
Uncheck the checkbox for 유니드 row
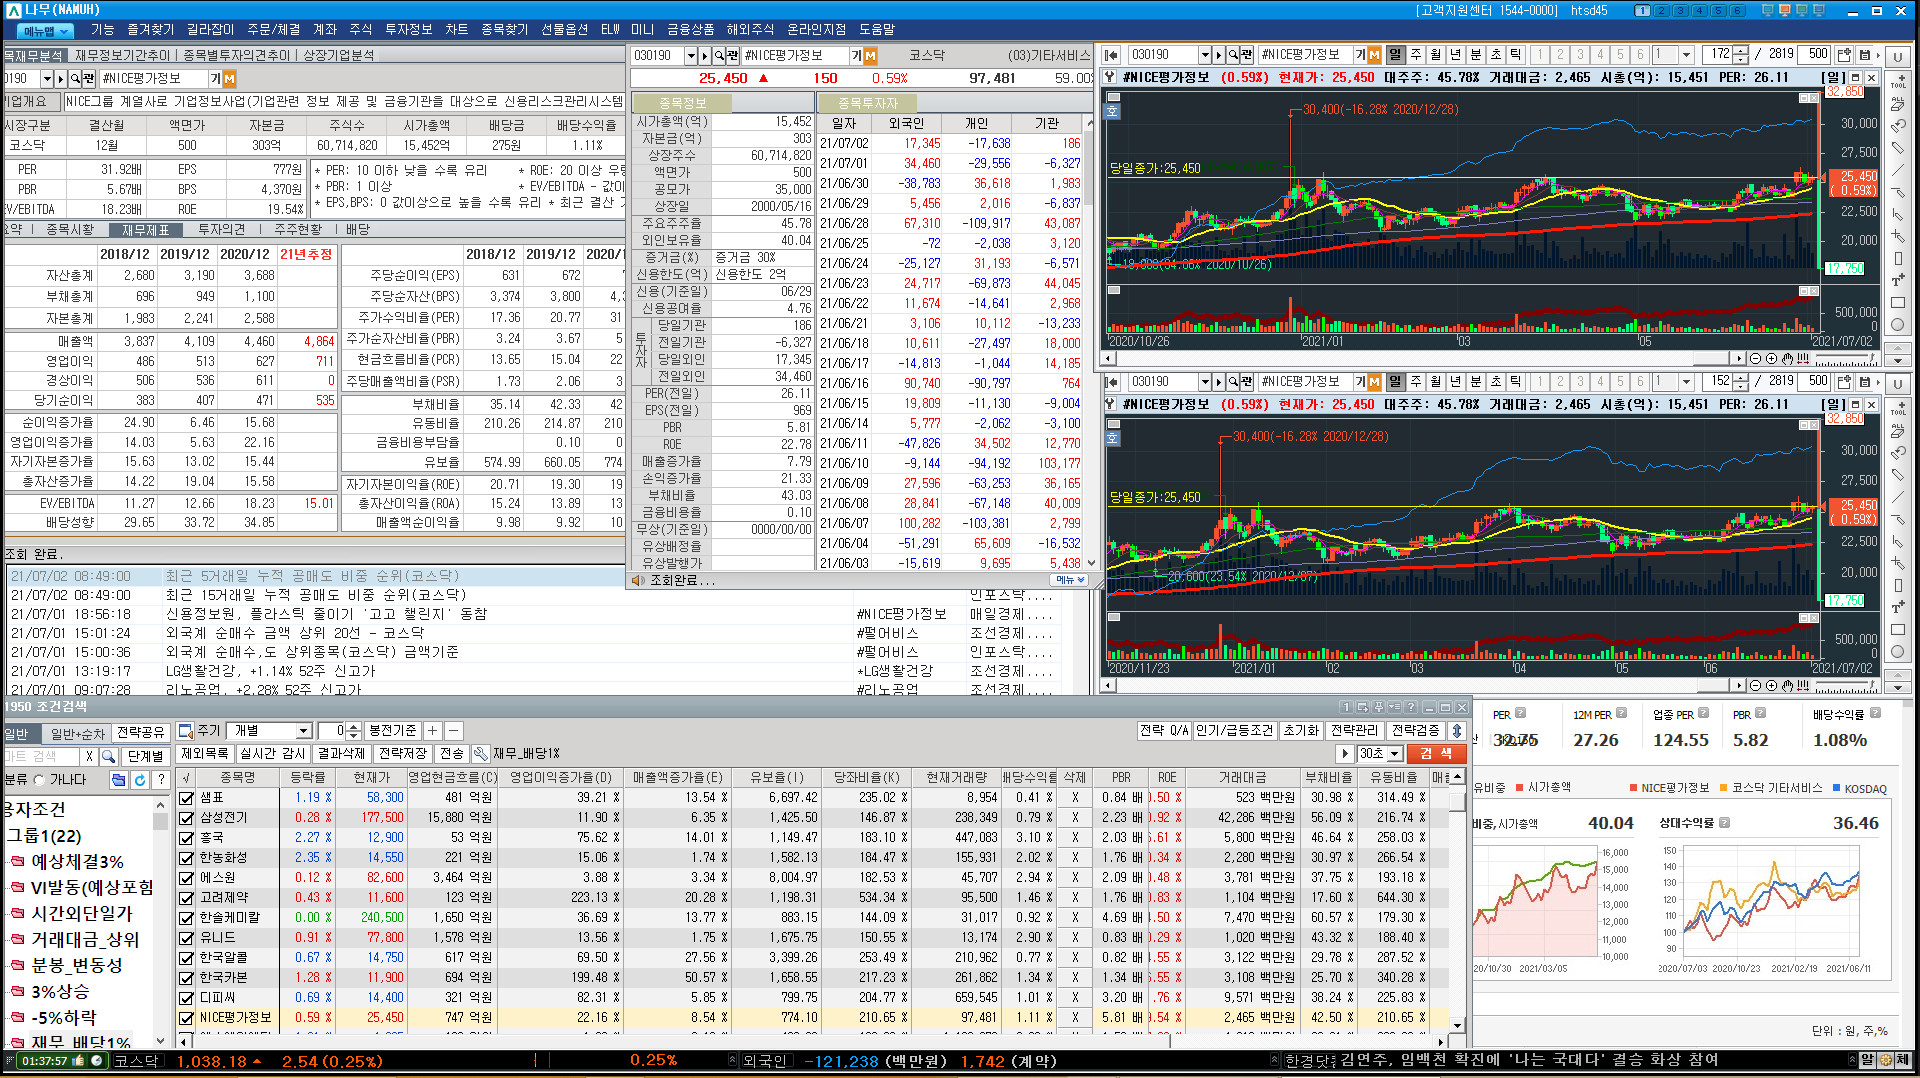tap(186, 938)
